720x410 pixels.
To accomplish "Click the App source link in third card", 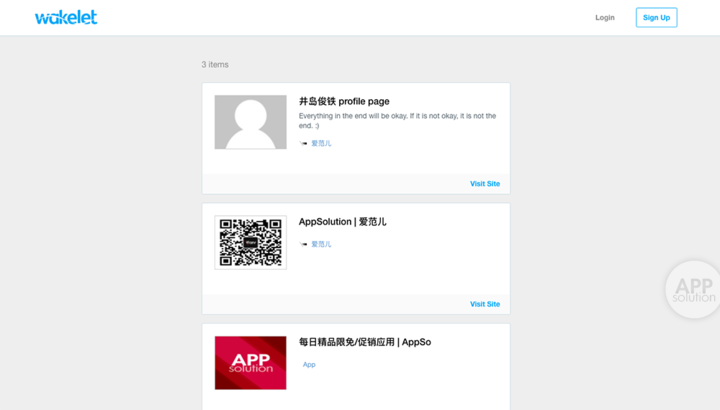I will (309, 365).
